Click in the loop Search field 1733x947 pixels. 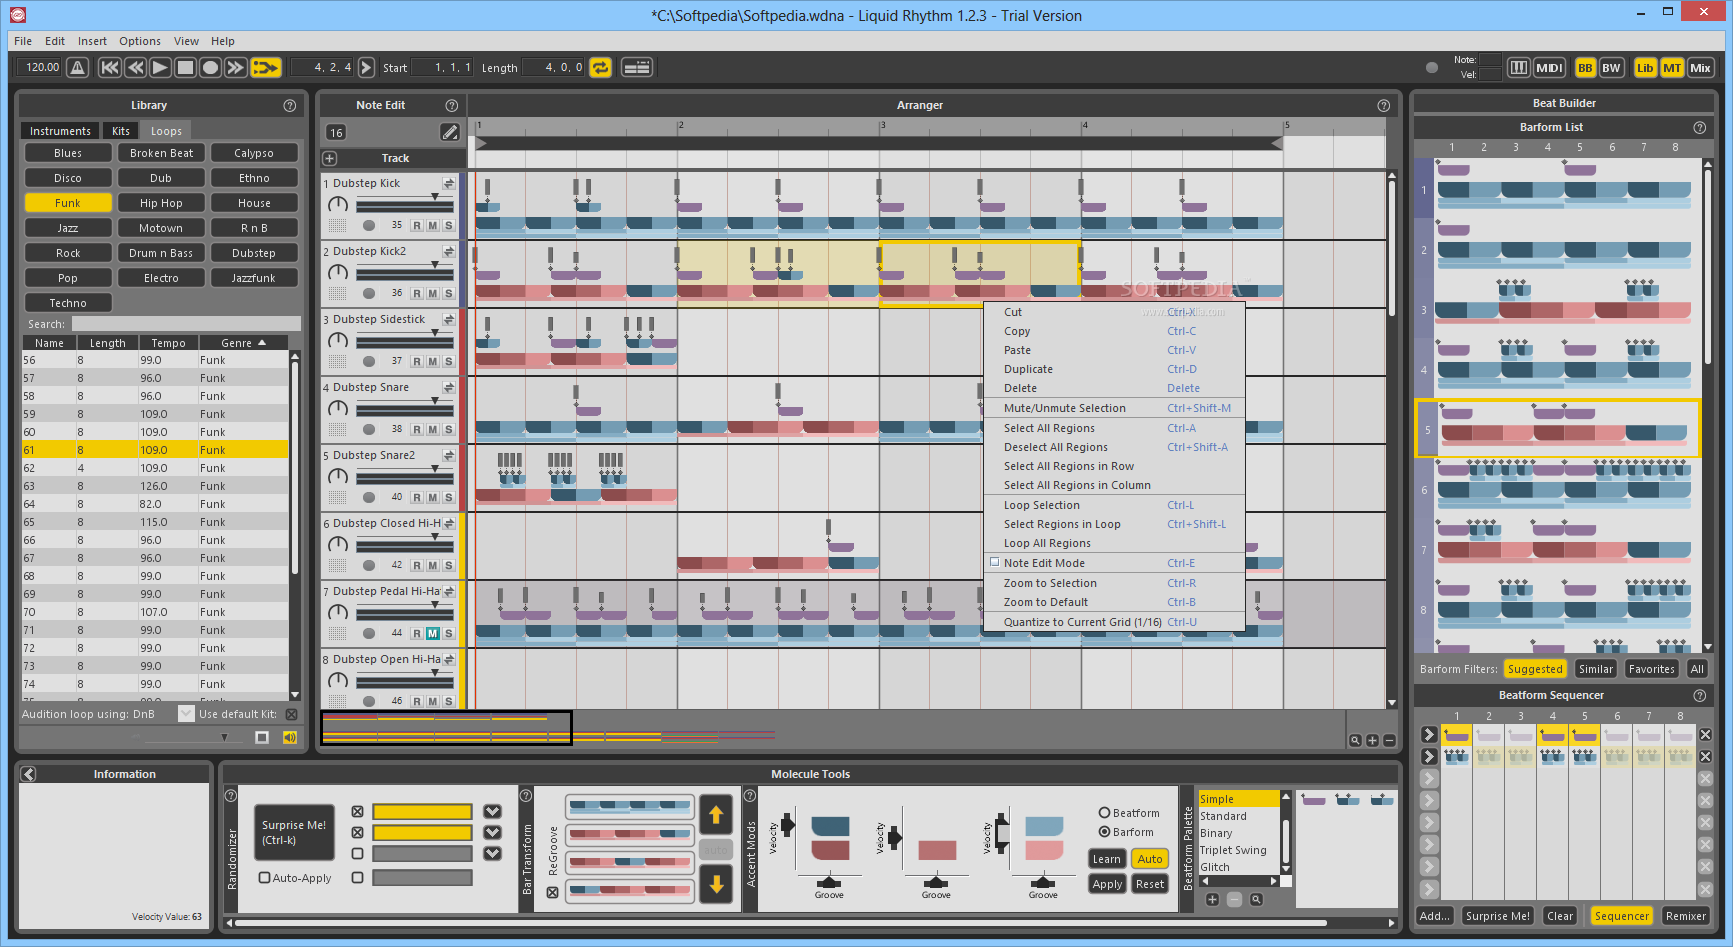[x=186, y=324]
